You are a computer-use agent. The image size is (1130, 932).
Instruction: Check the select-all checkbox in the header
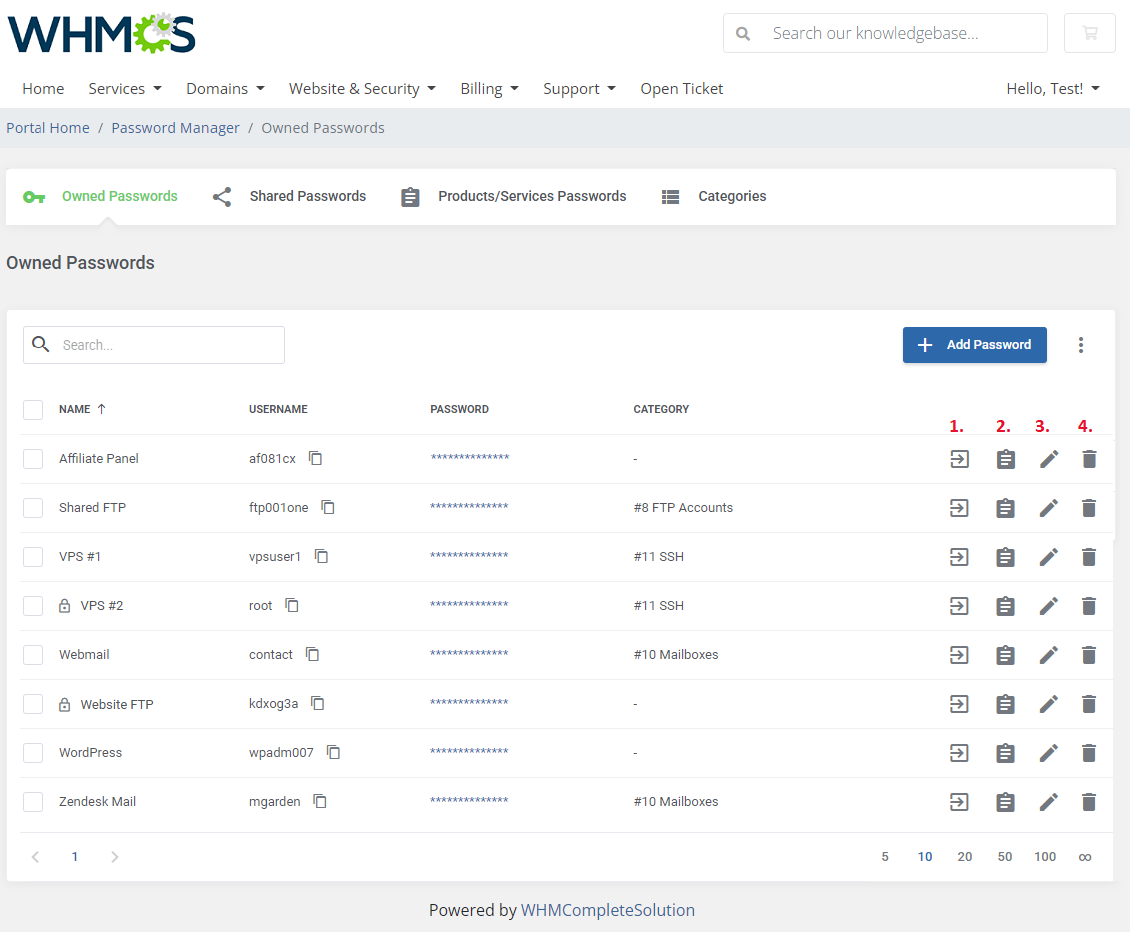click(33, 409)
